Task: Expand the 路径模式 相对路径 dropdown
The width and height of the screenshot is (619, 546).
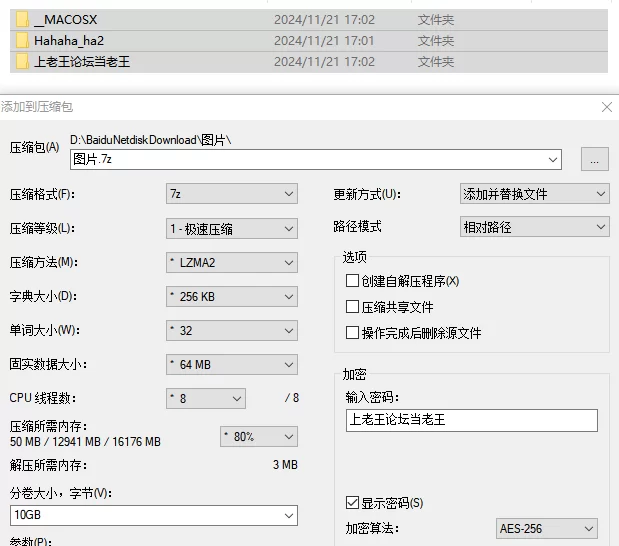Action: pyautogui.click(x=534, y=227)
